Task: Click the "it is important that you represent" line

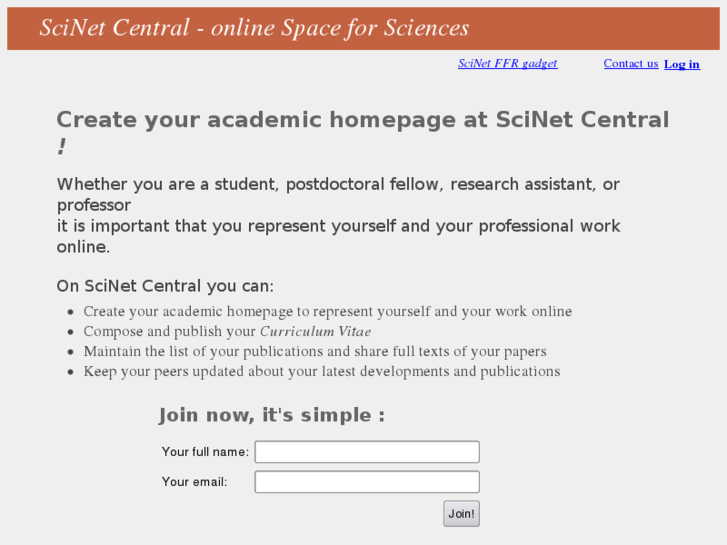Action: click(x=338, y=227)
